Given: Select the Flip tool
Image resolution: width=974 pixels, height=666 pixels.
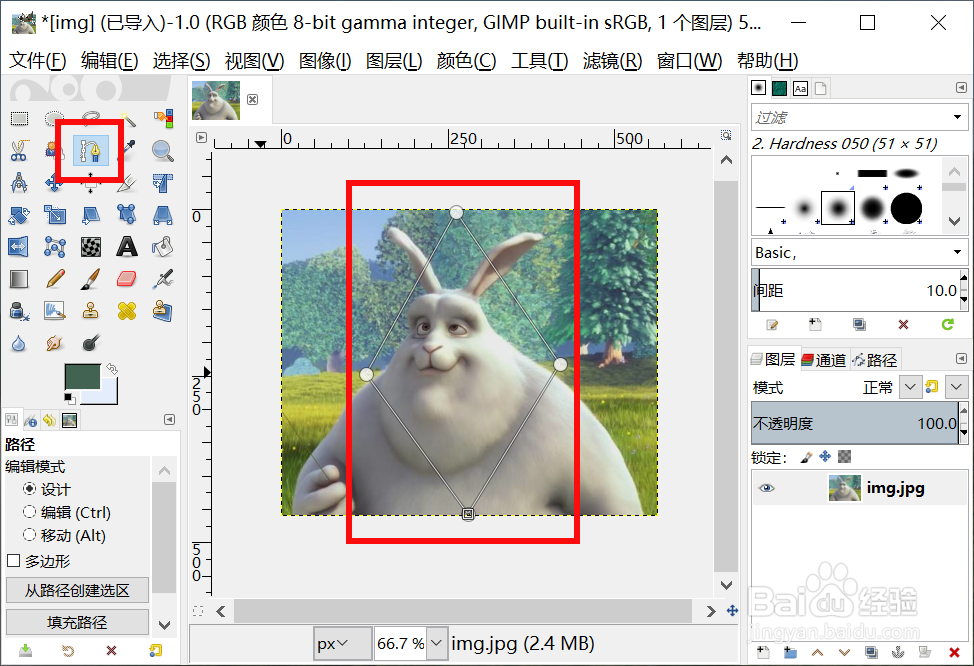Looking at the screenshot, I should (19, 247).
